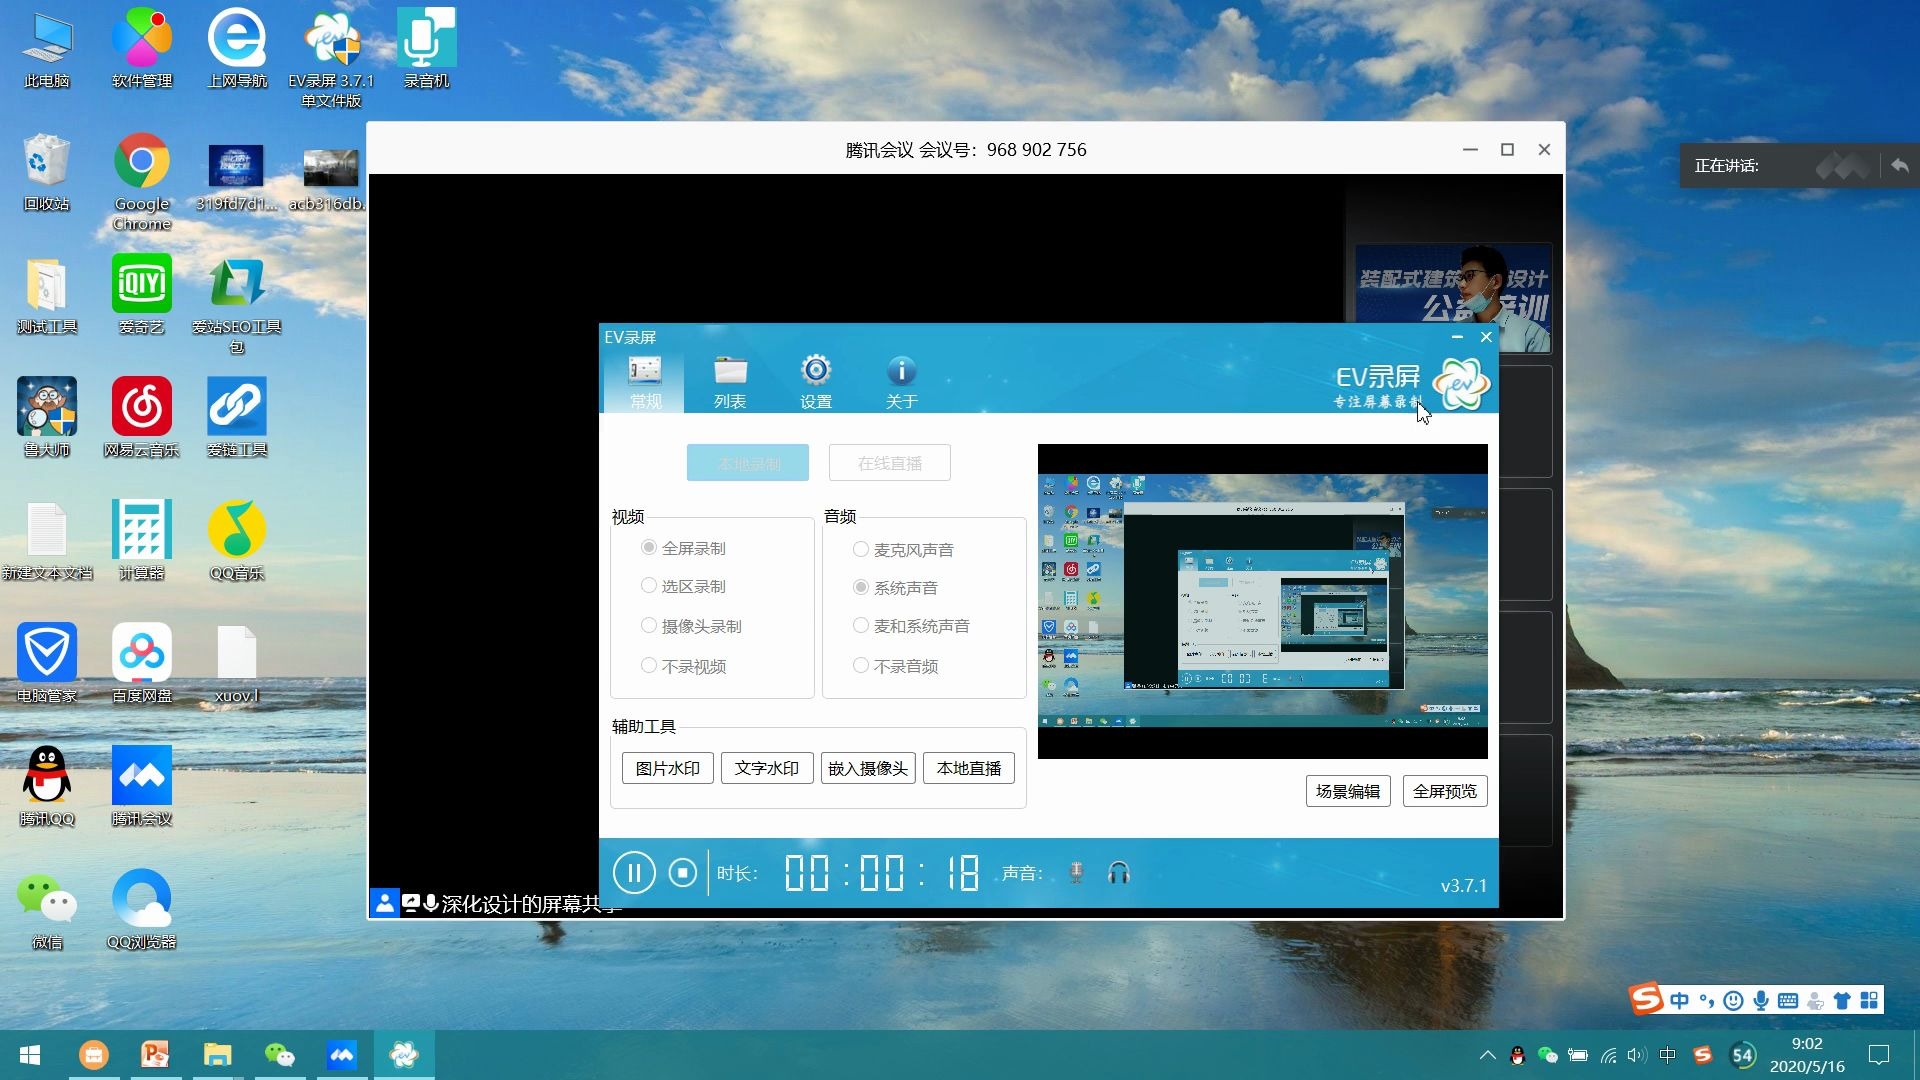Click the 百度网盘 desktop icon
This screenshot has height=1080, width=1920.
[142, 664]
